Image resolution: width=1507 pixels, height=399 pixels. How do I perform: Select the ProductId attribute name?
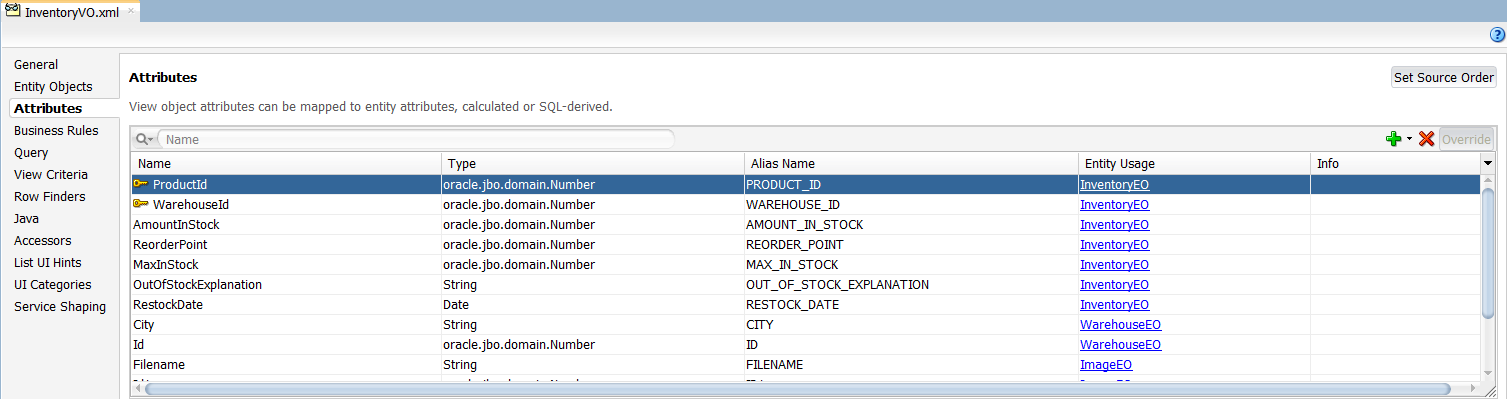180,184
